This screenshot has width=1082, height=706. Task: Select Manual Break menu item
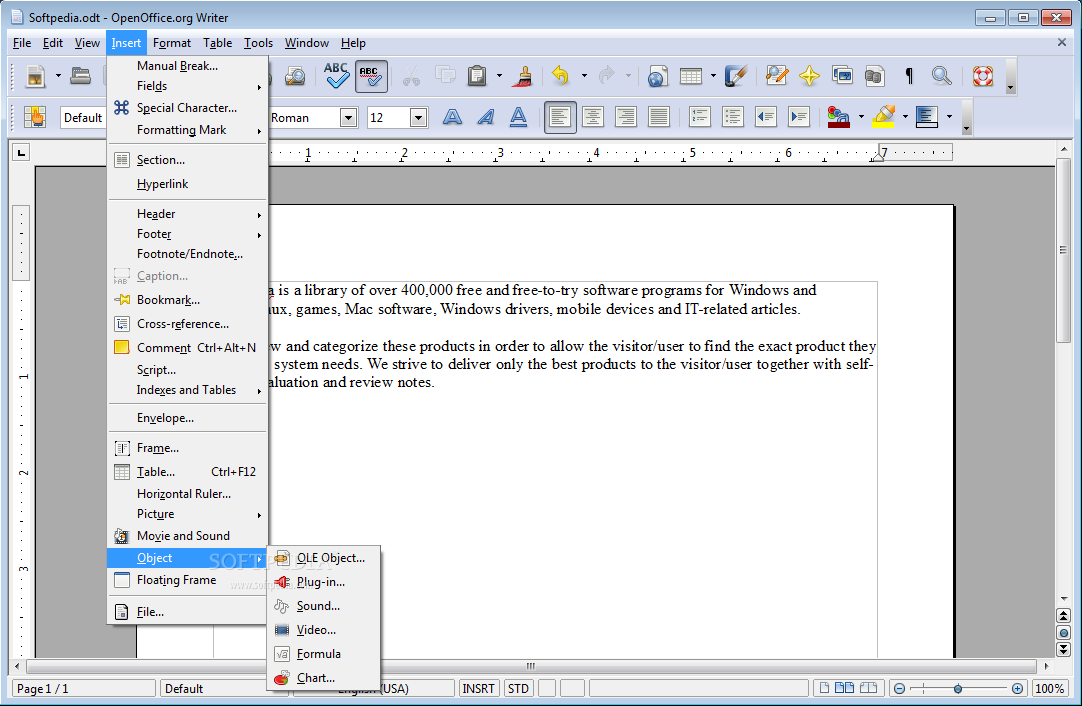[187, 66]
